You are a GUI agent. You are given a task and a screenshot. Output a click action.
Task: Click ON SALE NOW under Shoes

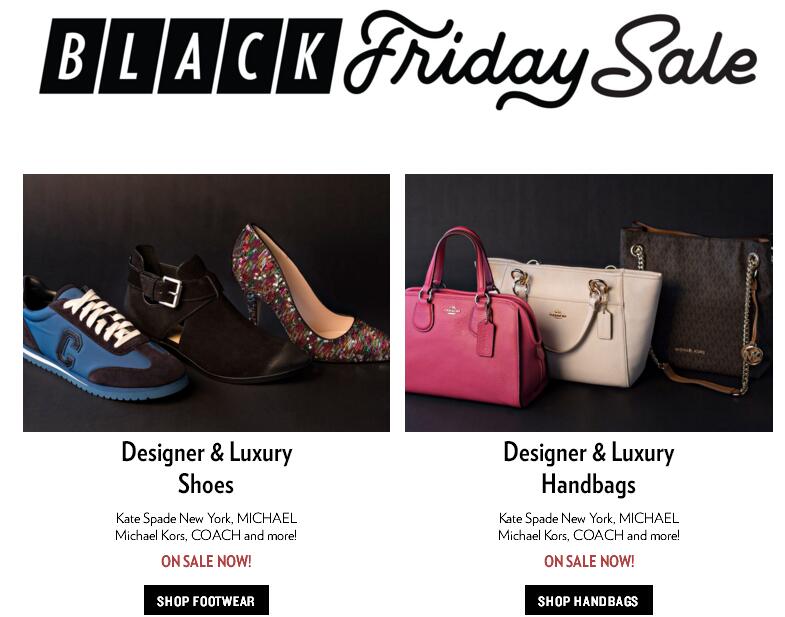pyautogui.click(x=206, y=561)
